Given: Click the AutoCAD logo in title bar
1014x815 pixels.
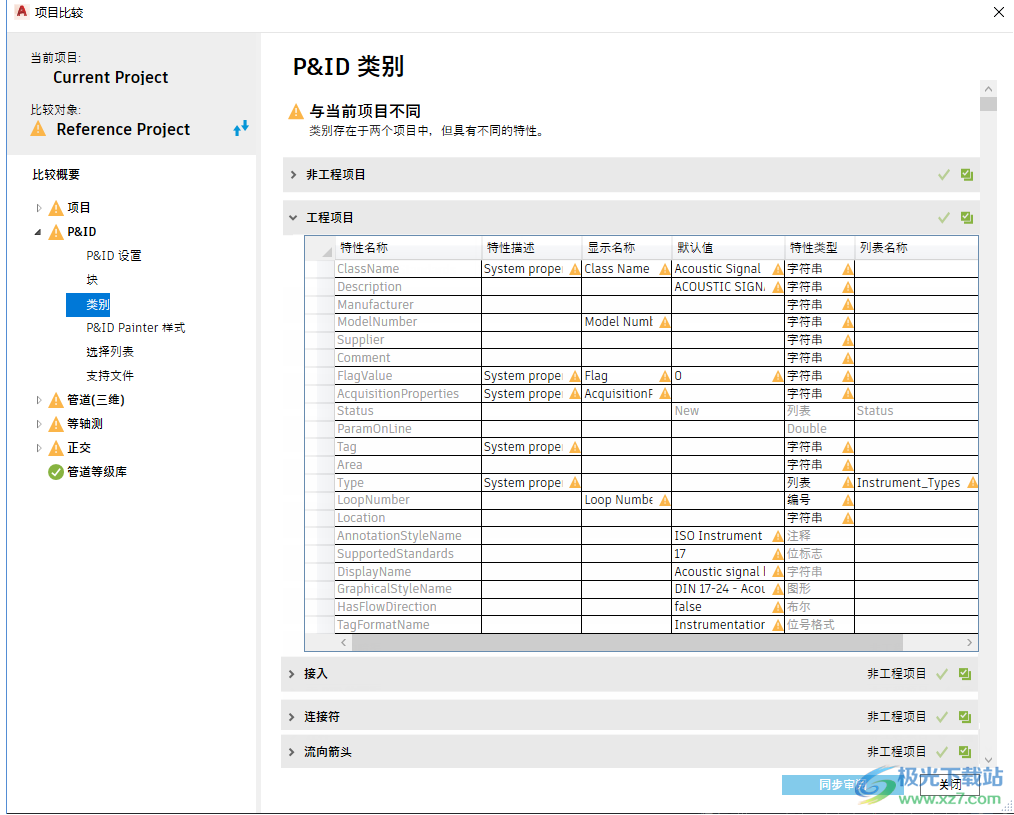Looking at the screenshot, I should click(x=21, y=12).
